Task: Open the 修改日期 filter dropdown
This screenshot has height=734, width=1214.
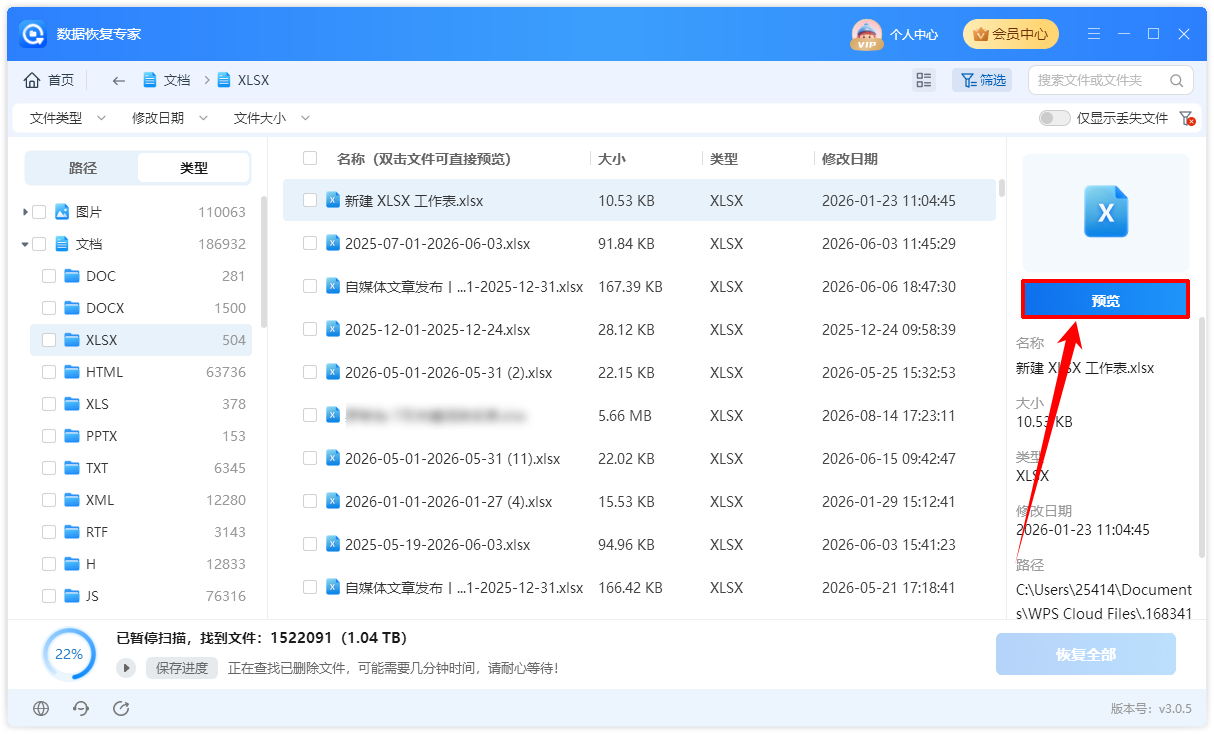Action: tap(170, 118)
